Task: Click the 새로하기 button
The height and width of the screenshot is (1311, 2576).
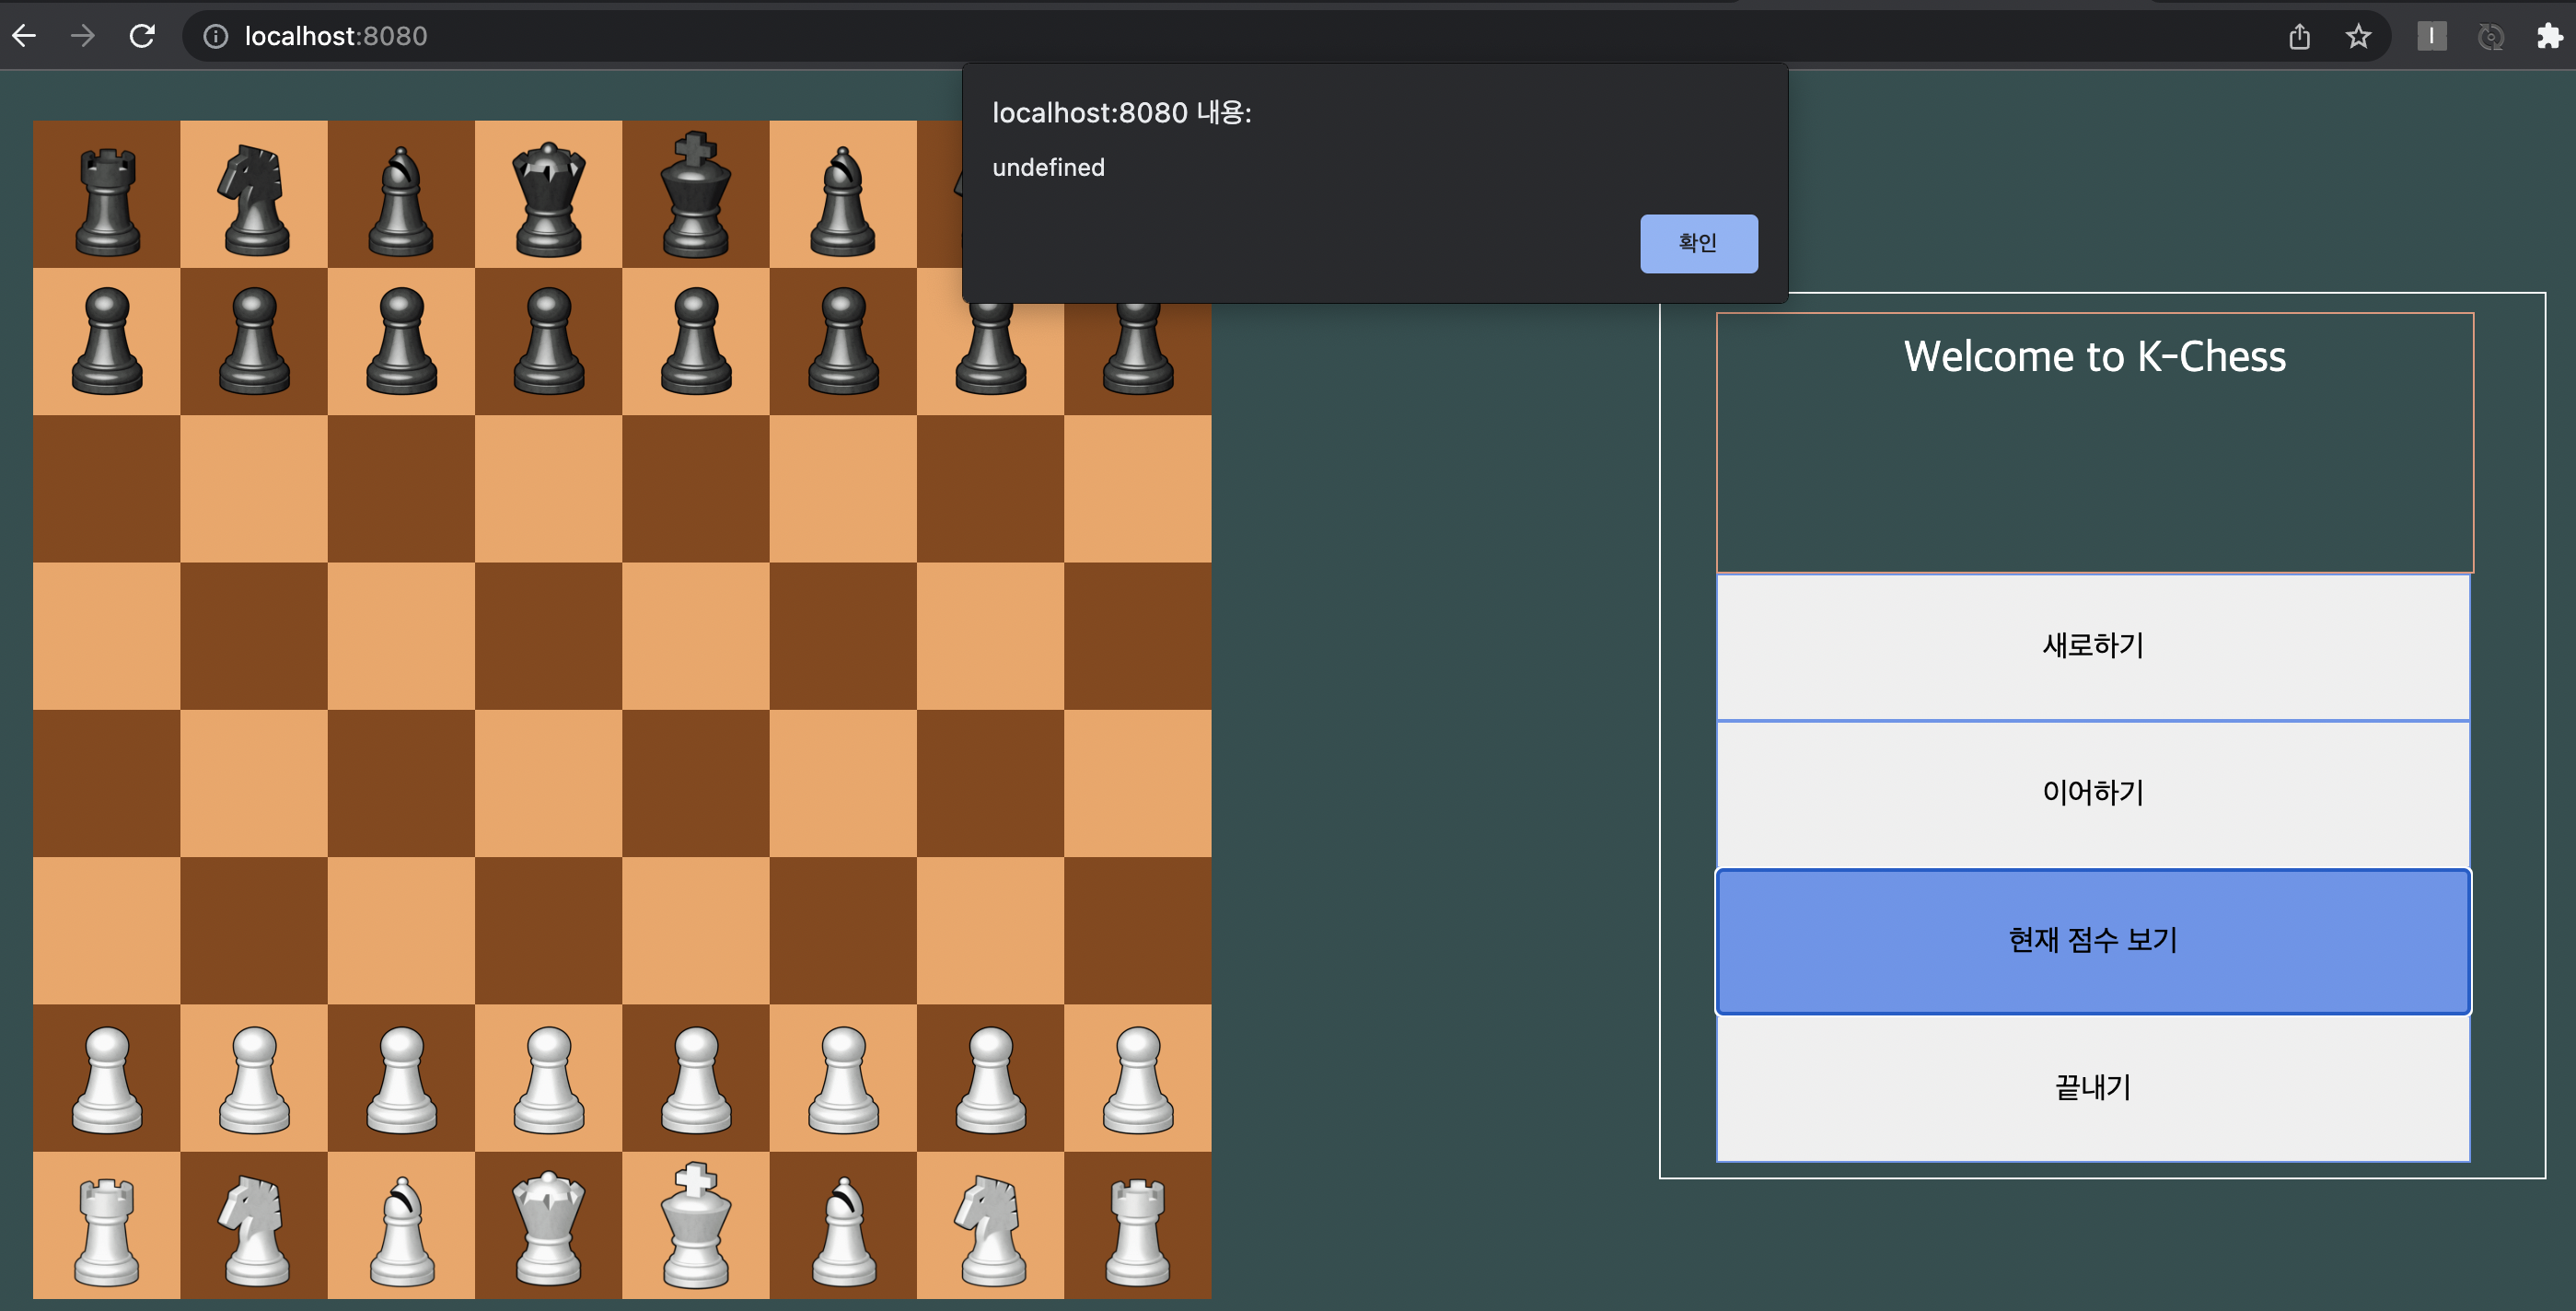Action: 2092,646
